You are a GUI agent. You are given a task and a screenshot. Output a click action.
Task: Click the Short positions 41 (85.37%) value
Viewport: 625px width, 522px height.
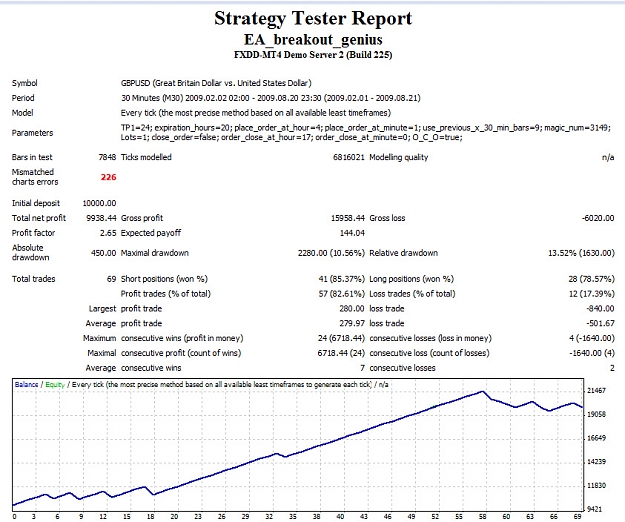342,279
